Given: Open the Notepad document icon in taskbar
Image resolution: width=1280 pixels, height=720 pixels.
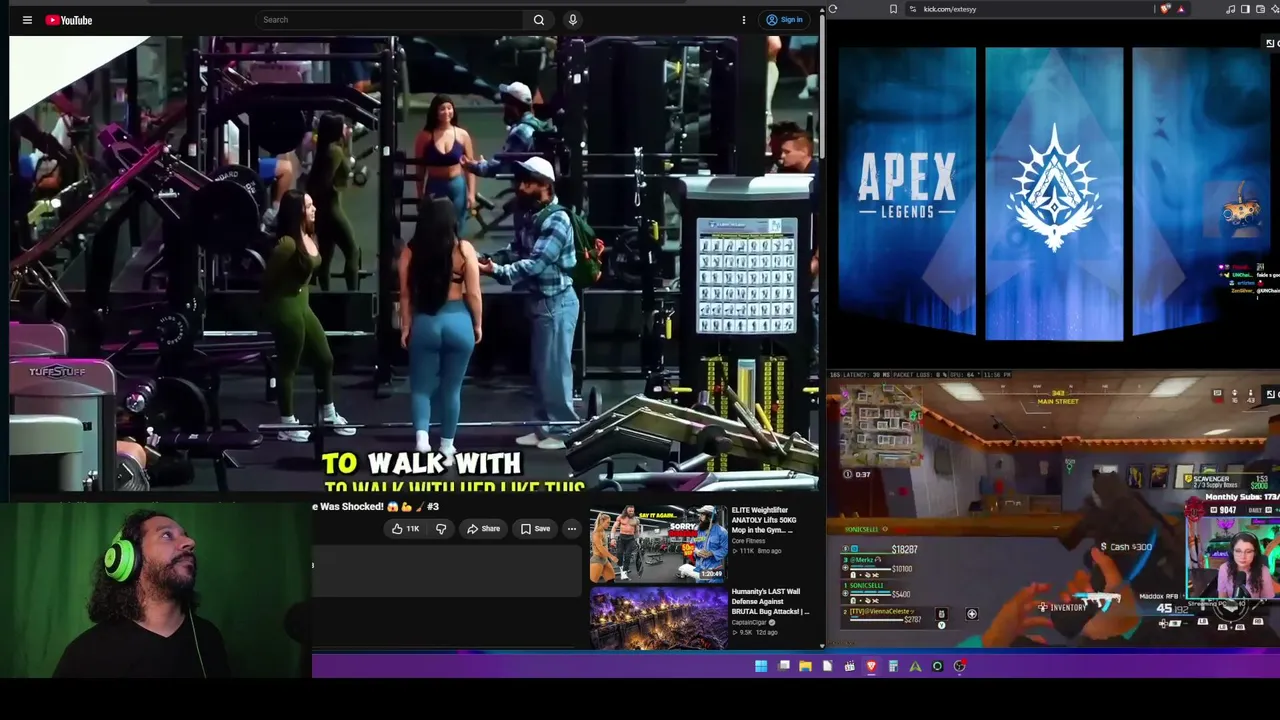Looking at the screenshot, I should point(828,666).
